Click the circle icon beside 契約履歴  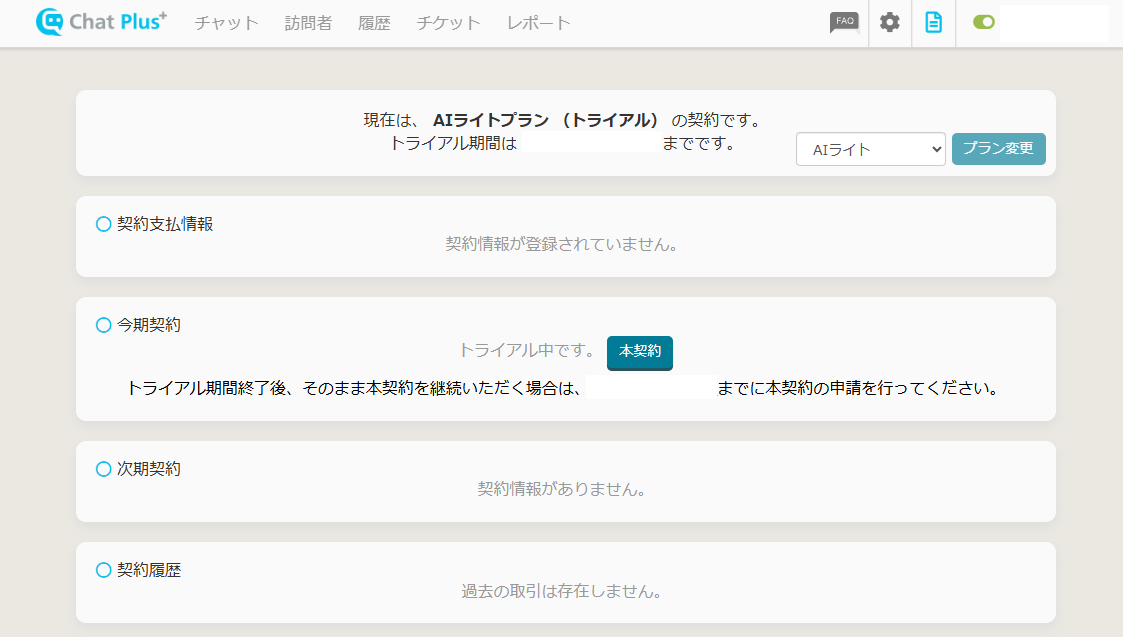103,570
